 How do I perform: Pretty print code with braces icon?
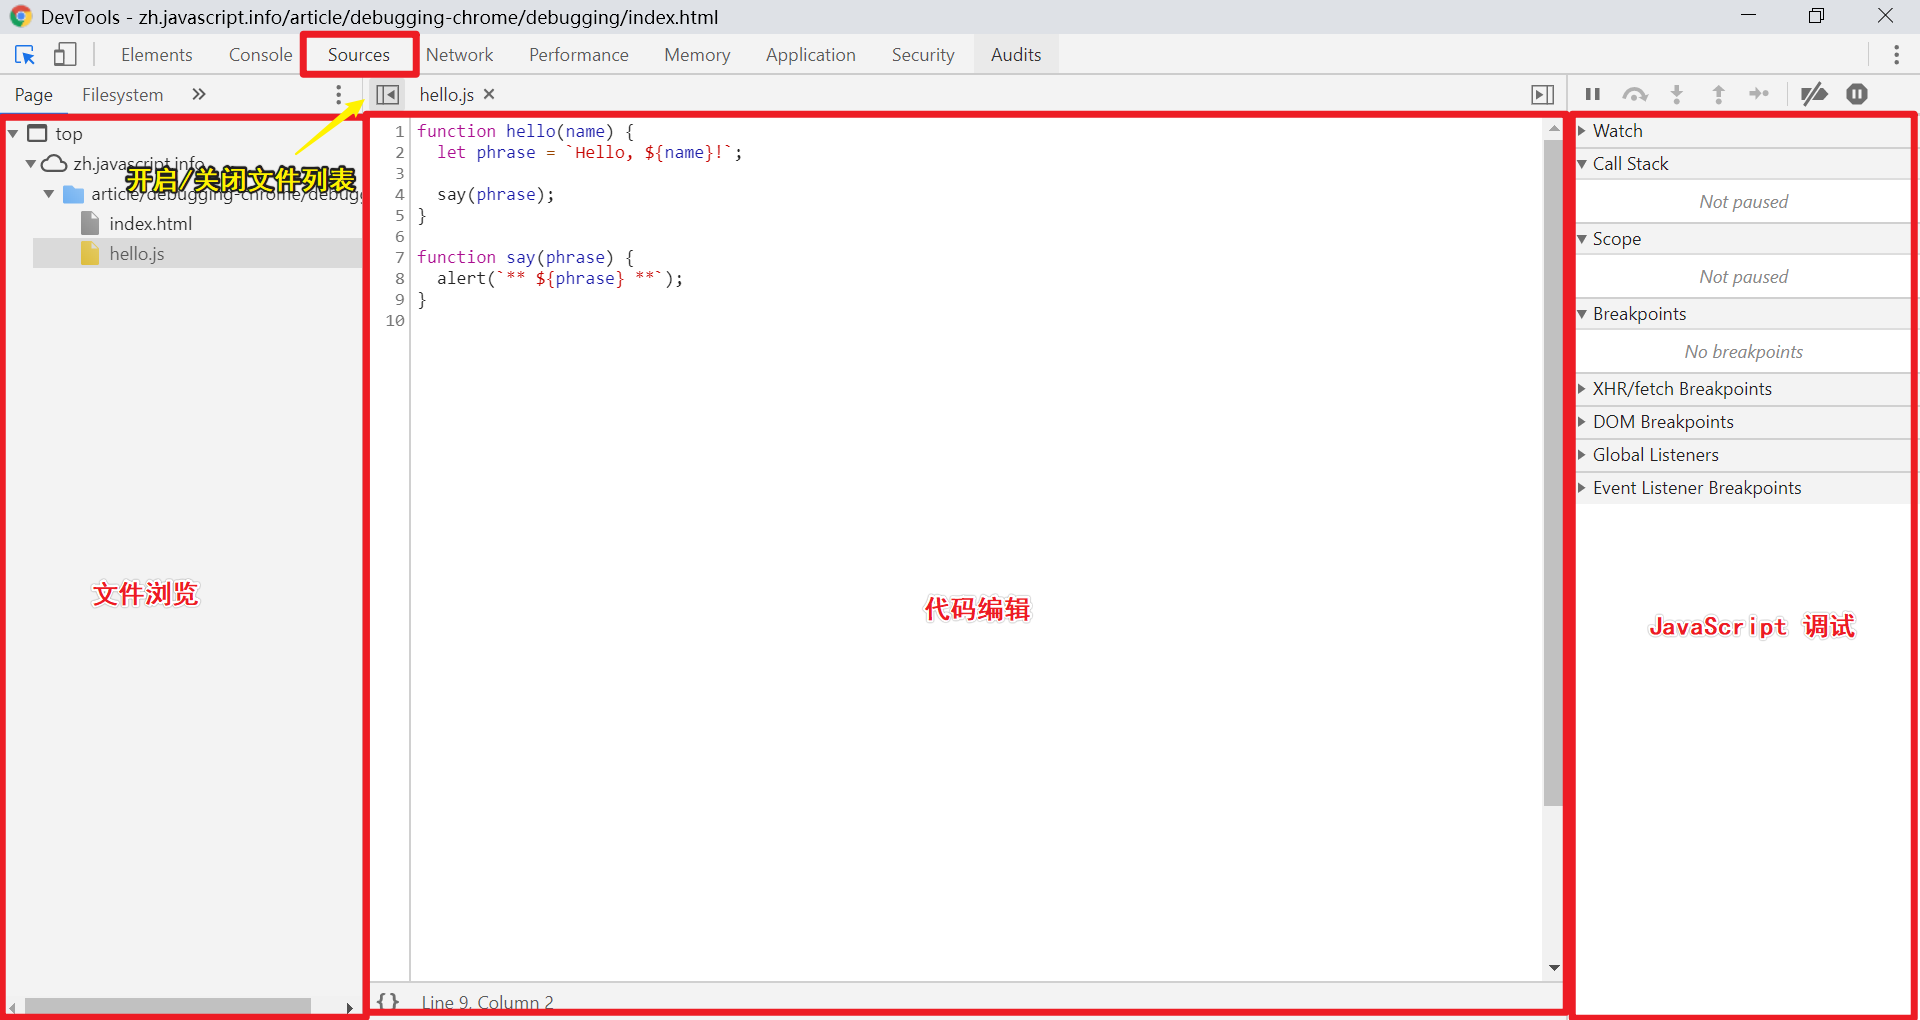click(x=388, y=1001)
